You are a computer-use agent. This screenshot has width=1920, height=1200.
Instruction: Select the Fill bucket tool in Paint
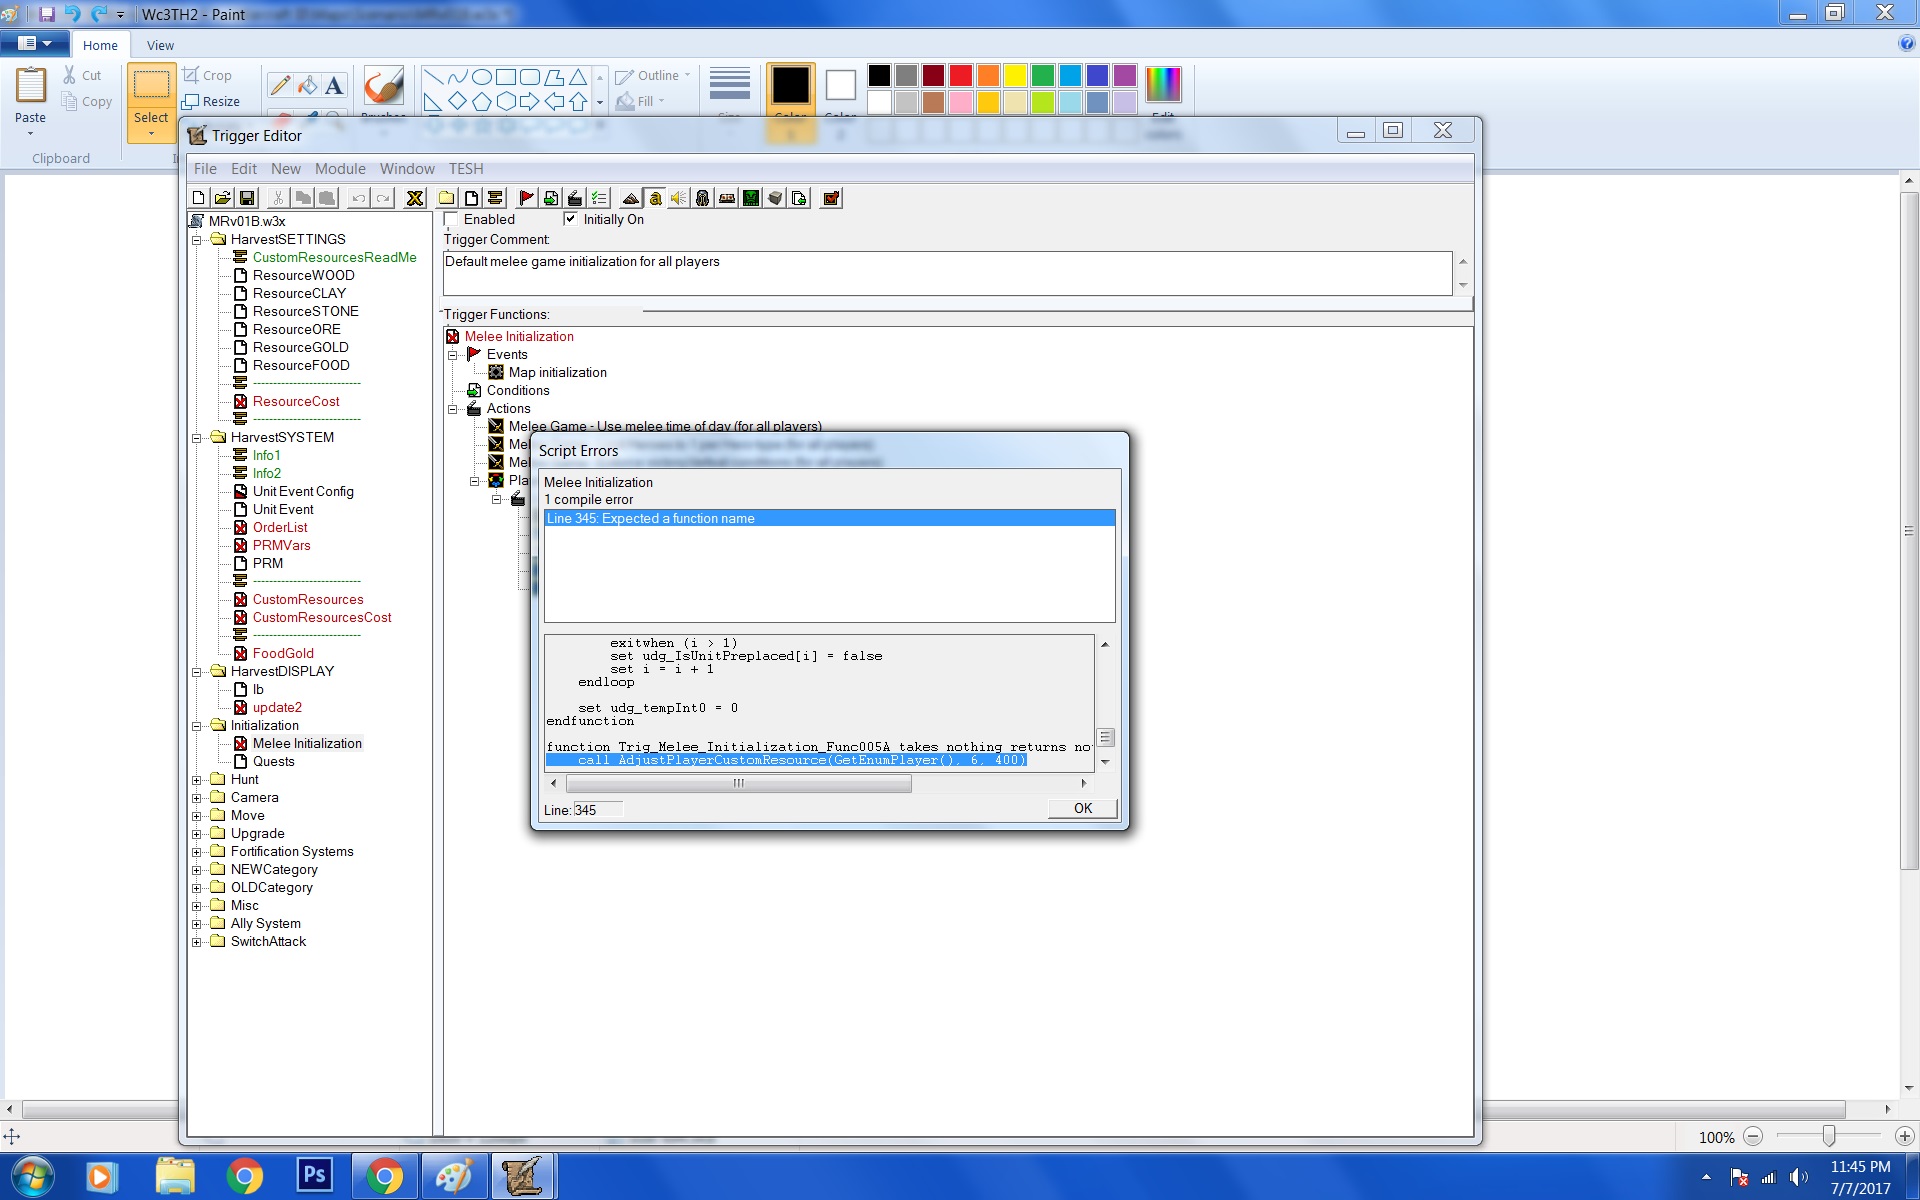[308, 86]
